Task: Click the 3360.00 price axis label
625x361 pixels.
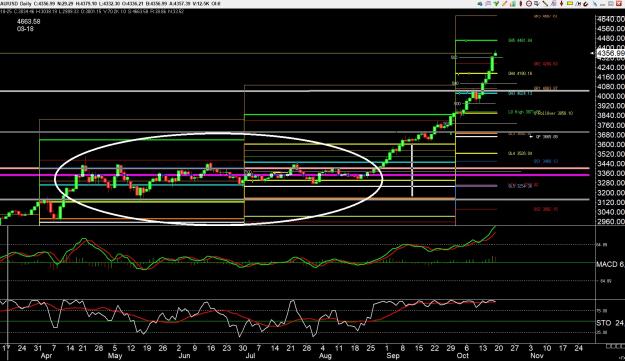Action: coord(611,173)
